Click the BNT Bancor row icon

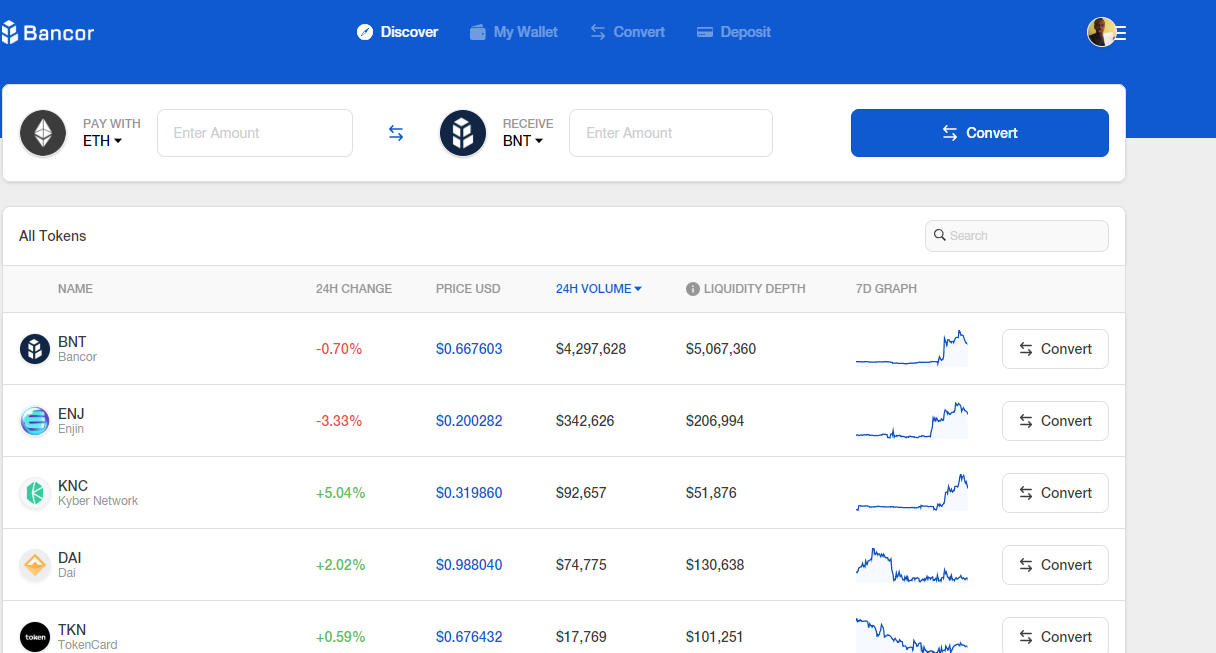35,349
